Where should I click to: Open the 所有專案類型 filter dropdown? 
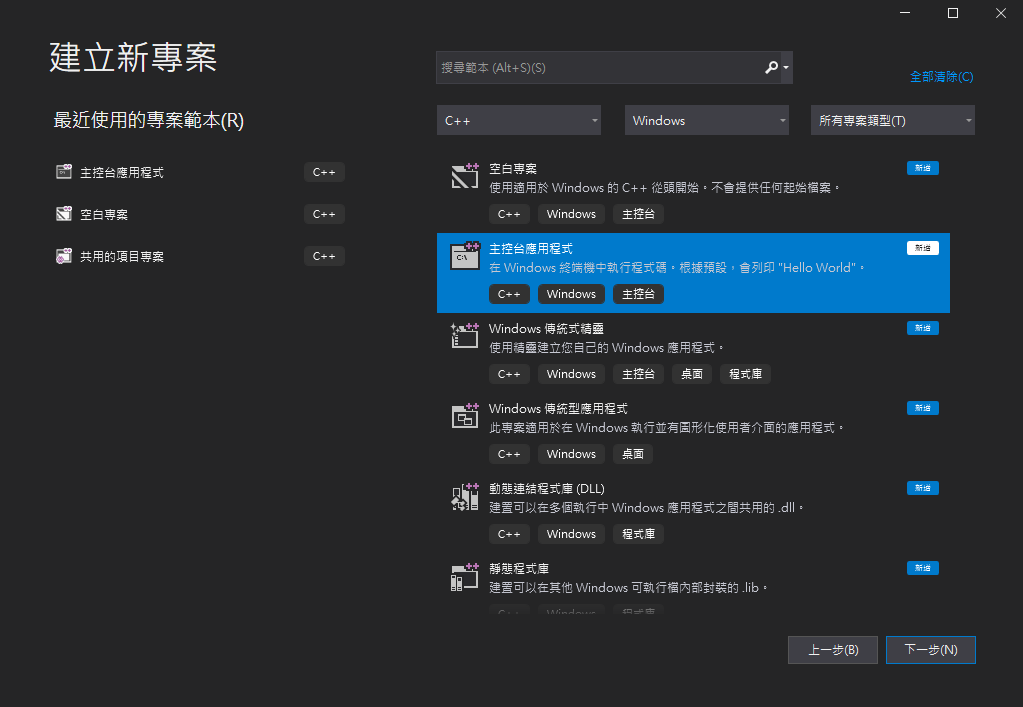pos(893,120)
